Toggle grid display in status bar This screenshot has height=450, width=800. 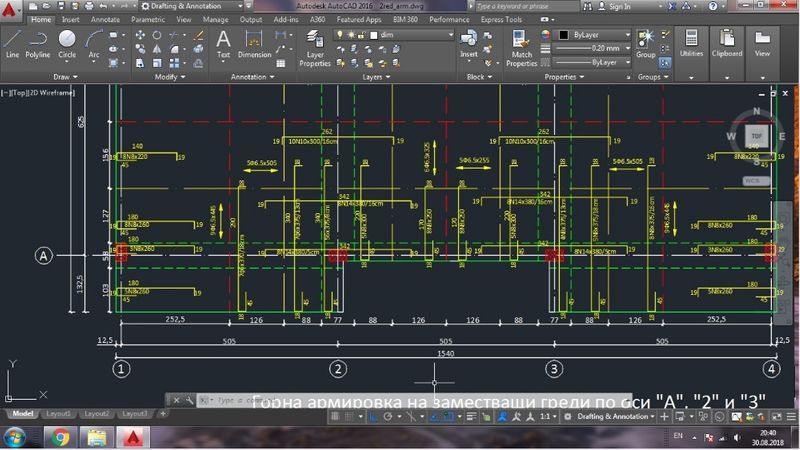click(x=335, y=416)
